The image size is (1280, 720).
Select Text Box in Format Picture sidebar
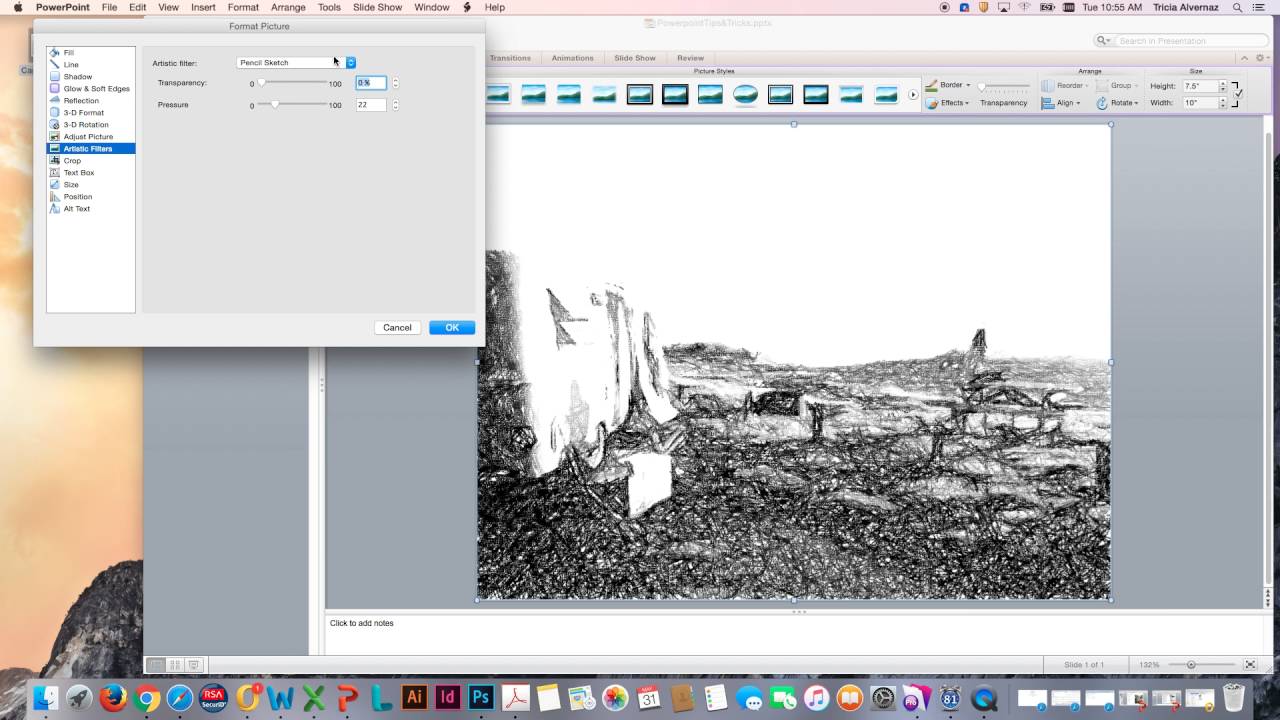tap(91, 173)
